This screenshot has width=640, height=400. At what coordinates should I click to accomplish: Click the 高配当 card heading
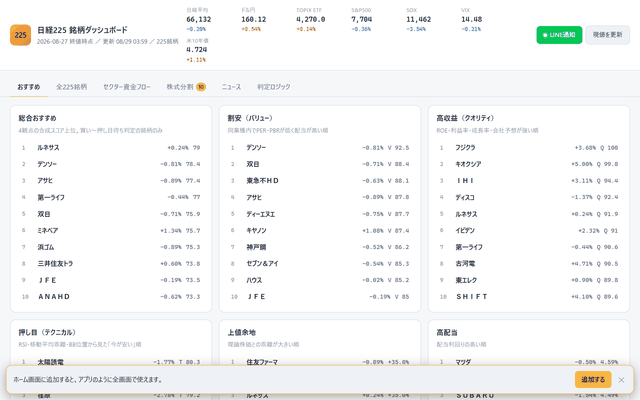click(447, 333)
